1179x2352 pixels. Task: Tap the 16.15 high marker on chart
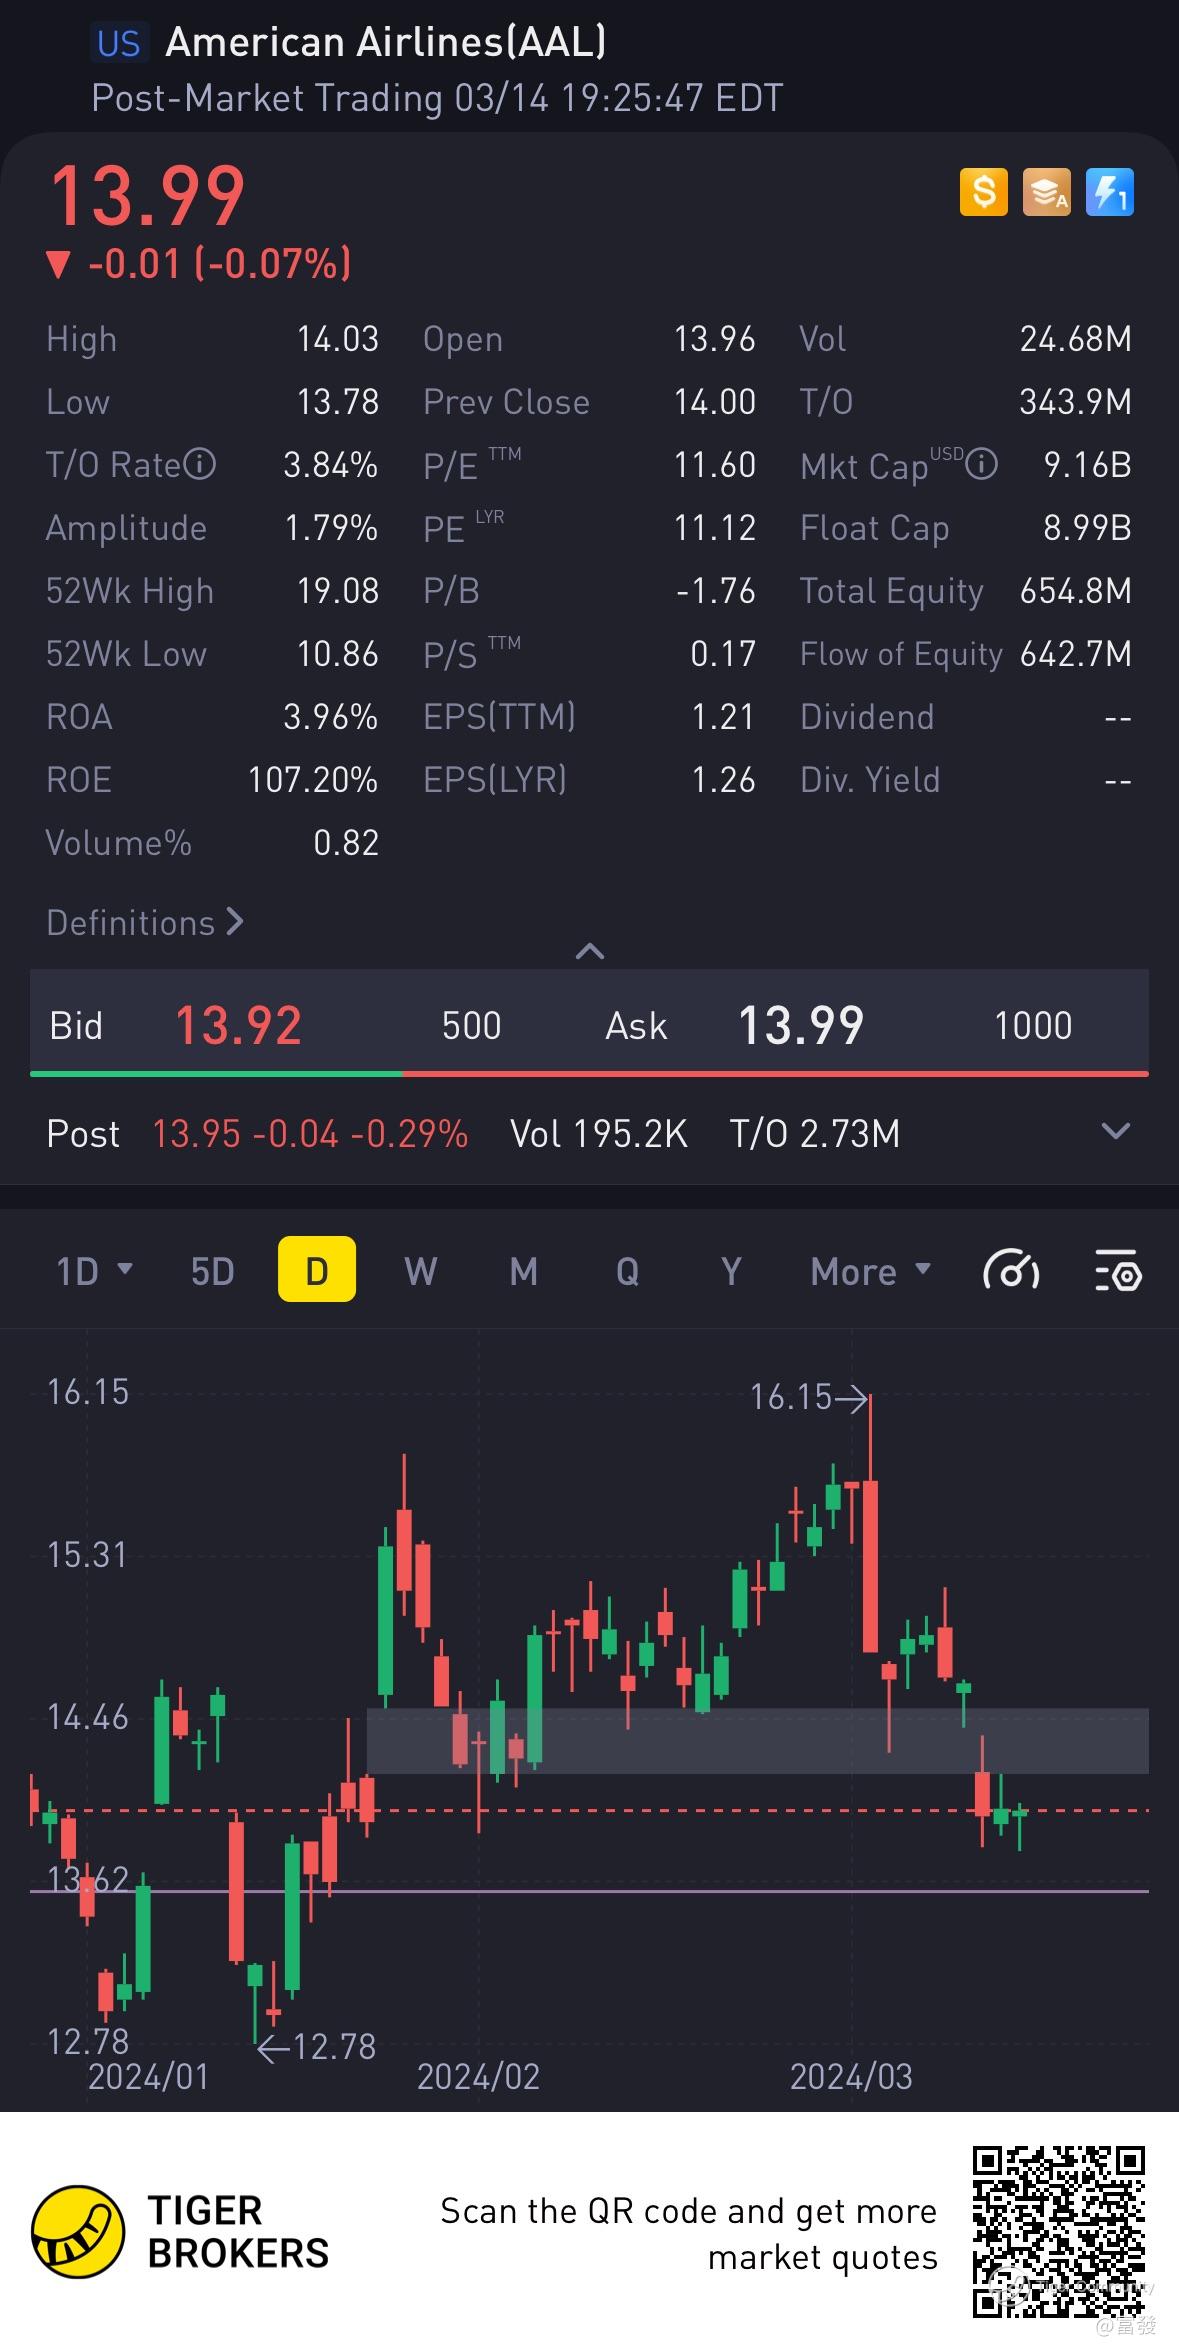808,1397
